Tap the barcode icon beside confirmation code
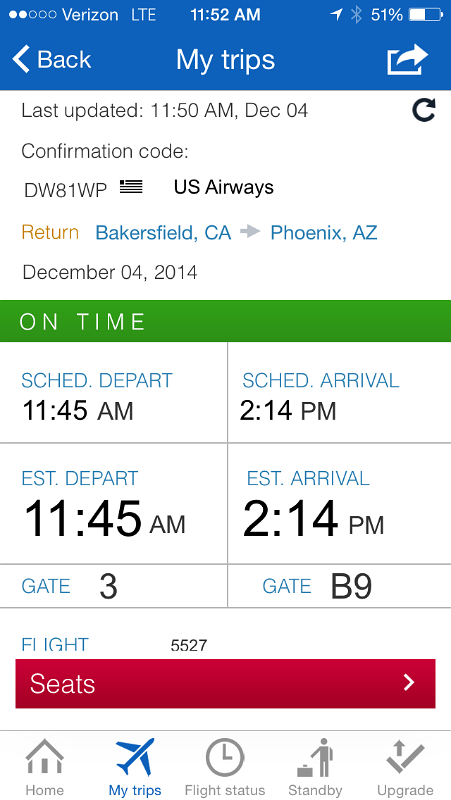 tap(131, 187)
